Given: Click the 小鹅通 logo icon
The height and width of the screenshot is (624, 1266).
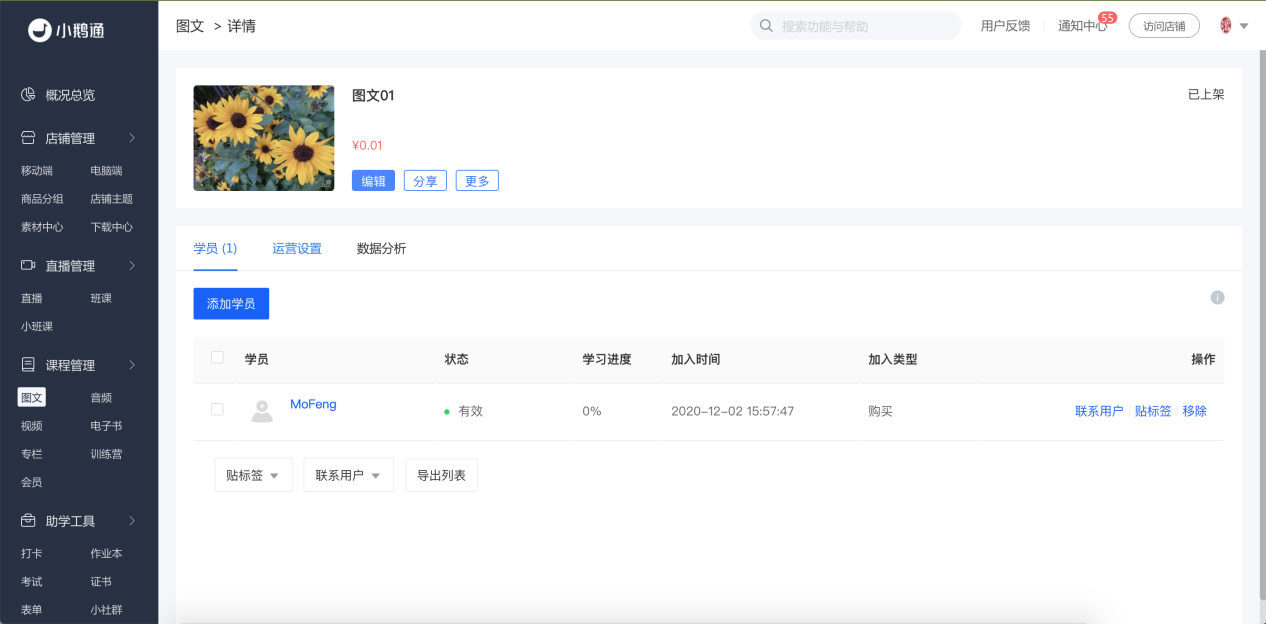Looking at the screenshot, I should tap(39, 31).
